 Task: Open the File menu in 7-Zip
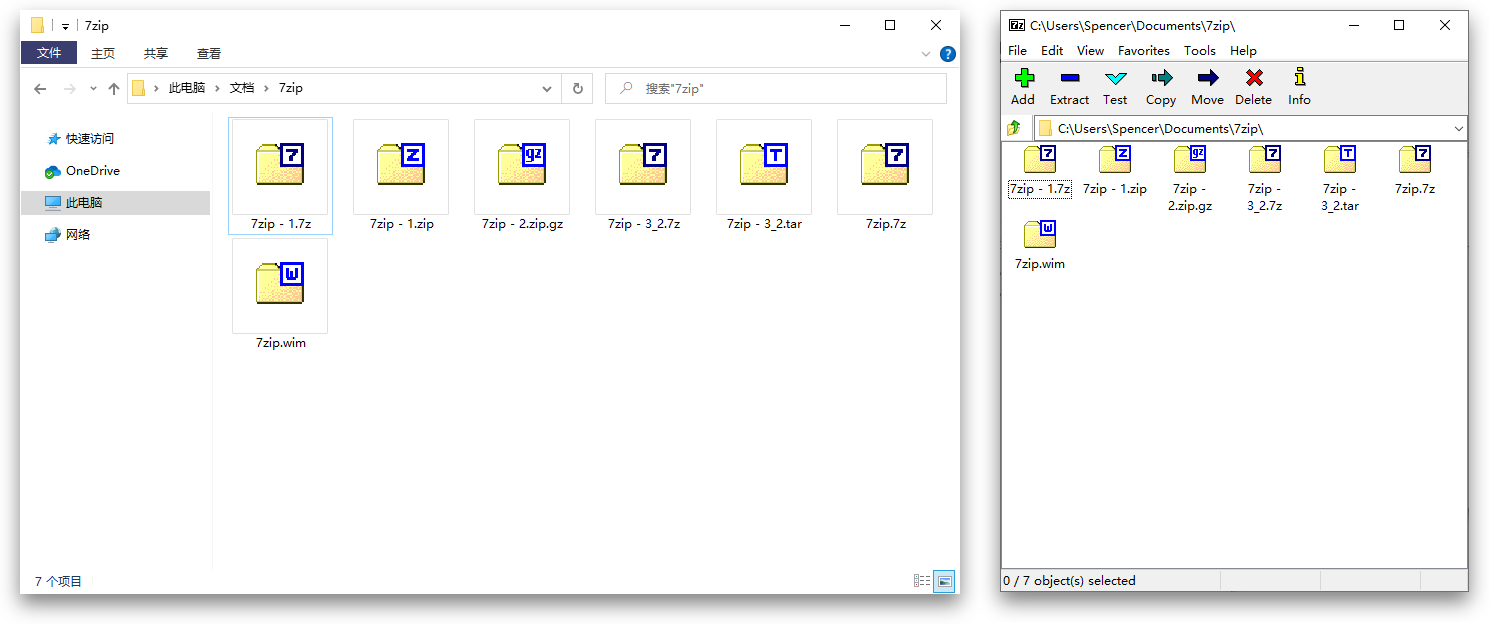(x=1017, y=51)
